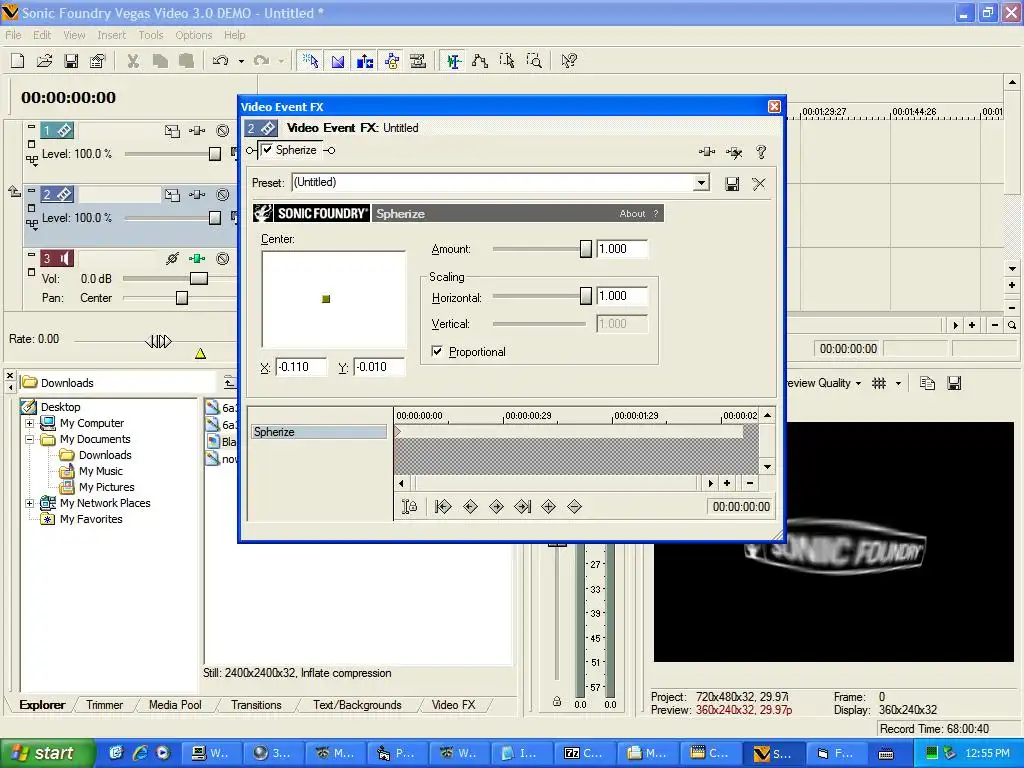Select the Spherize keyframe track row

click(319, 432)
